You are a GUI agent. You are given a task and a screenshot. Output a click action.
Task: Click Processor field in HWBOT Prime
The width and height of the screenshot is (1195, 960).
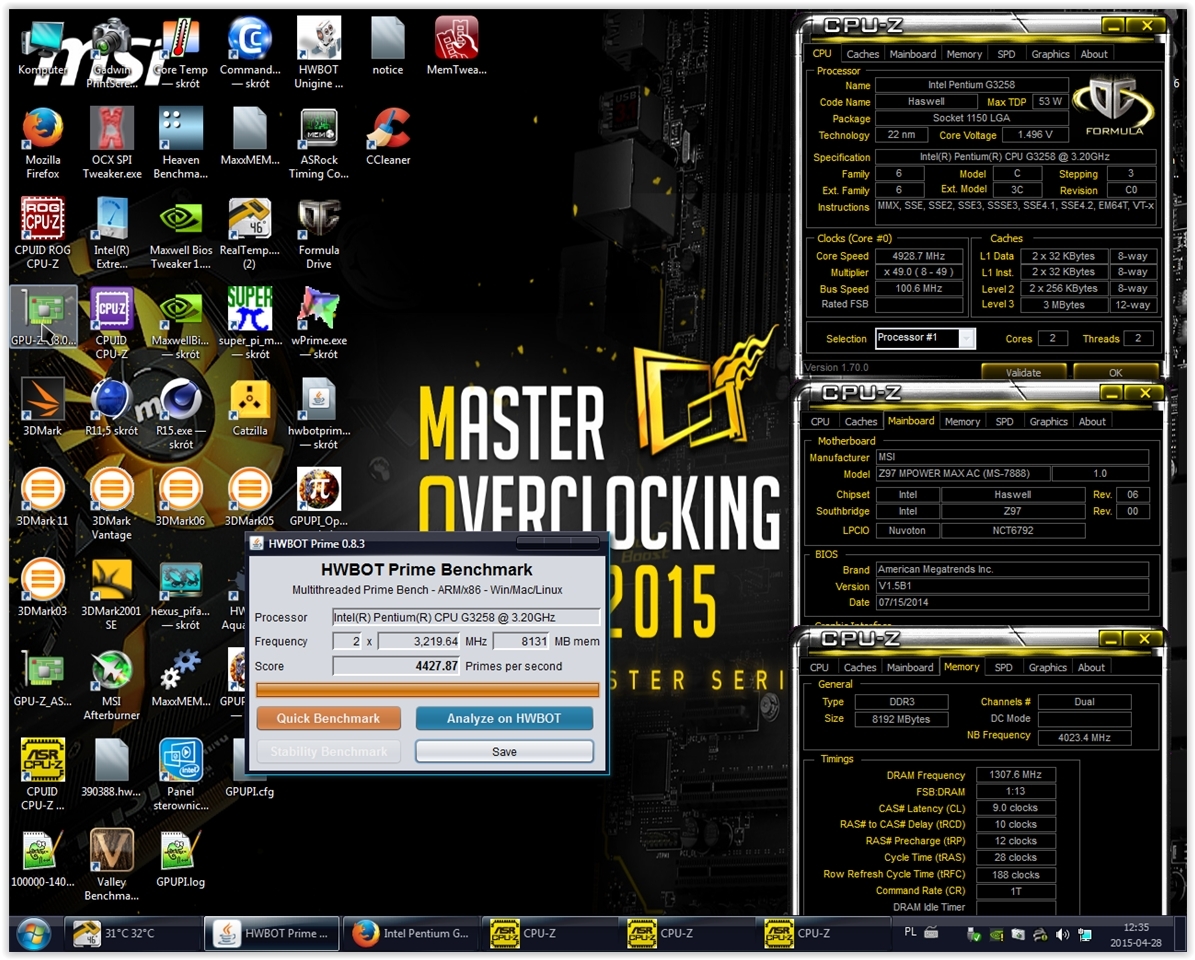(466, 617)
